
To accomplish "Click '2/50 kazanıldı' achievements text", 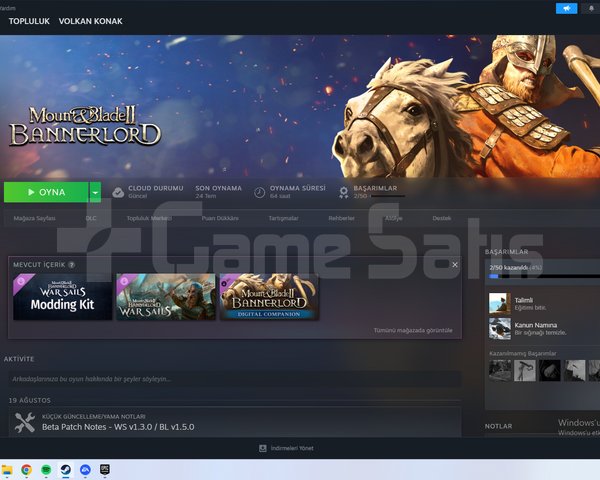I will coord(509,268).
